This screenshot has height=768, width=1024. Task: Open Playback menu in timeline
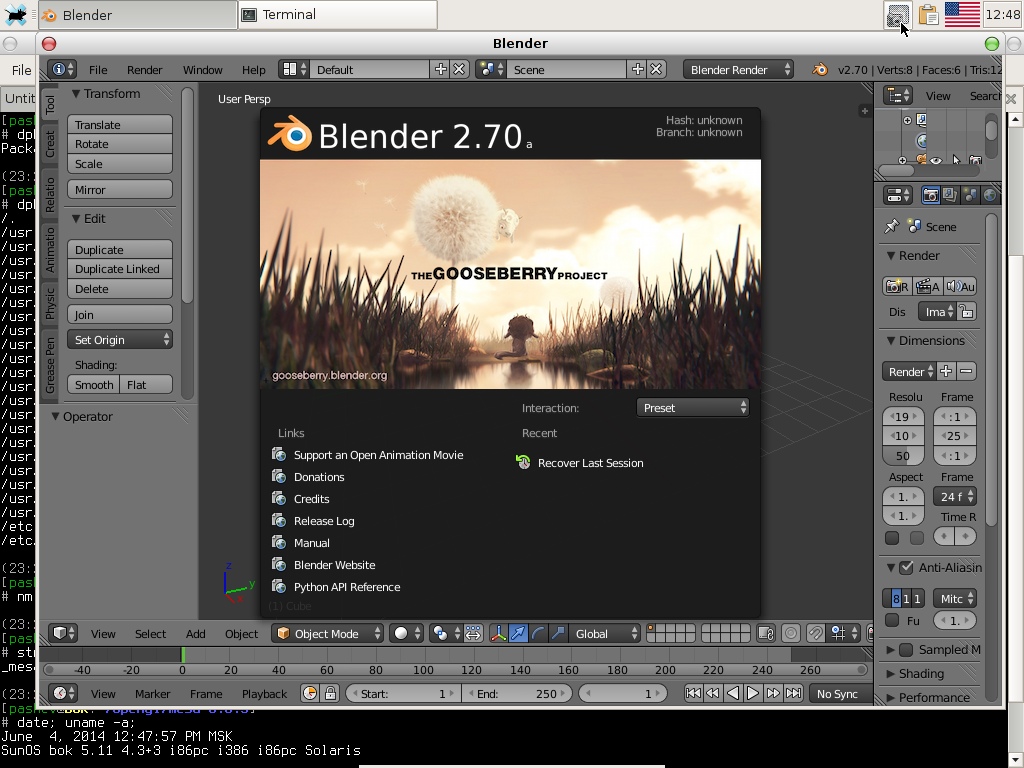tap(264, 694)
